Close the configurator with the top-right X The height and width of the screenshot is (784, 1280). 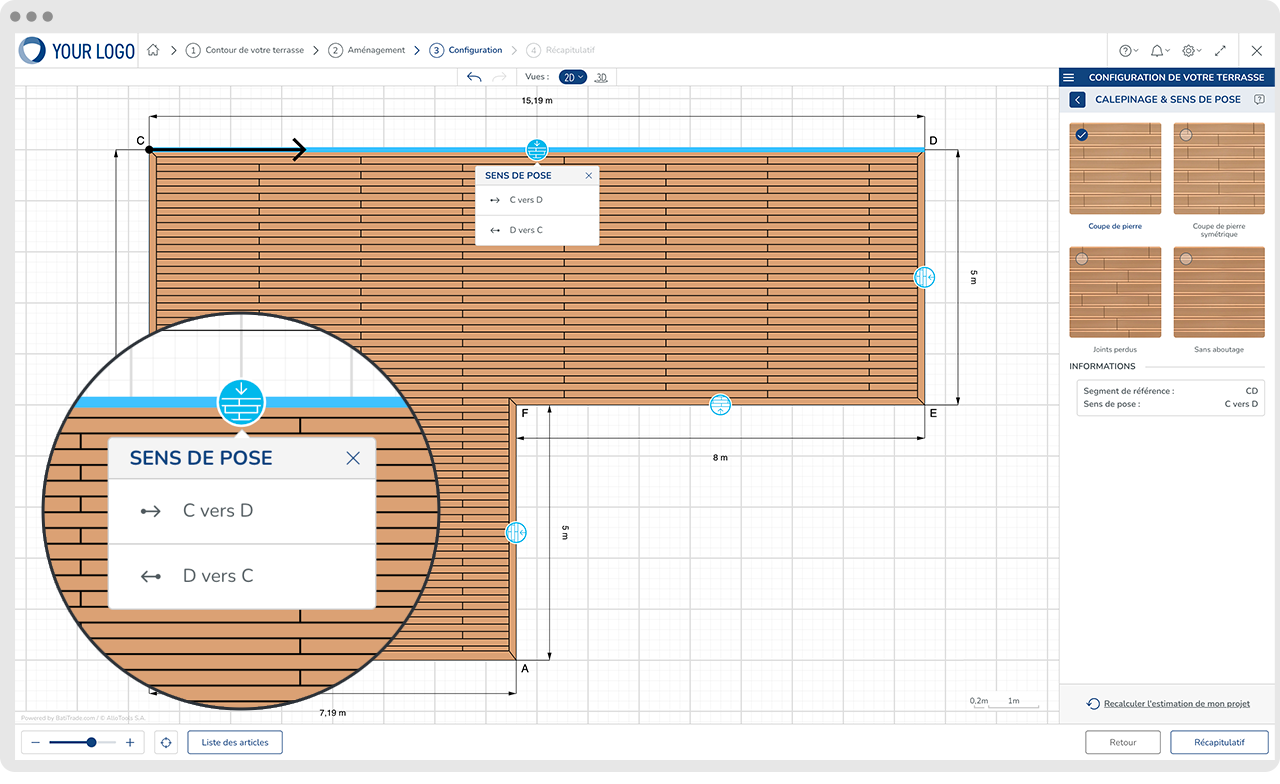(1257, 50)
